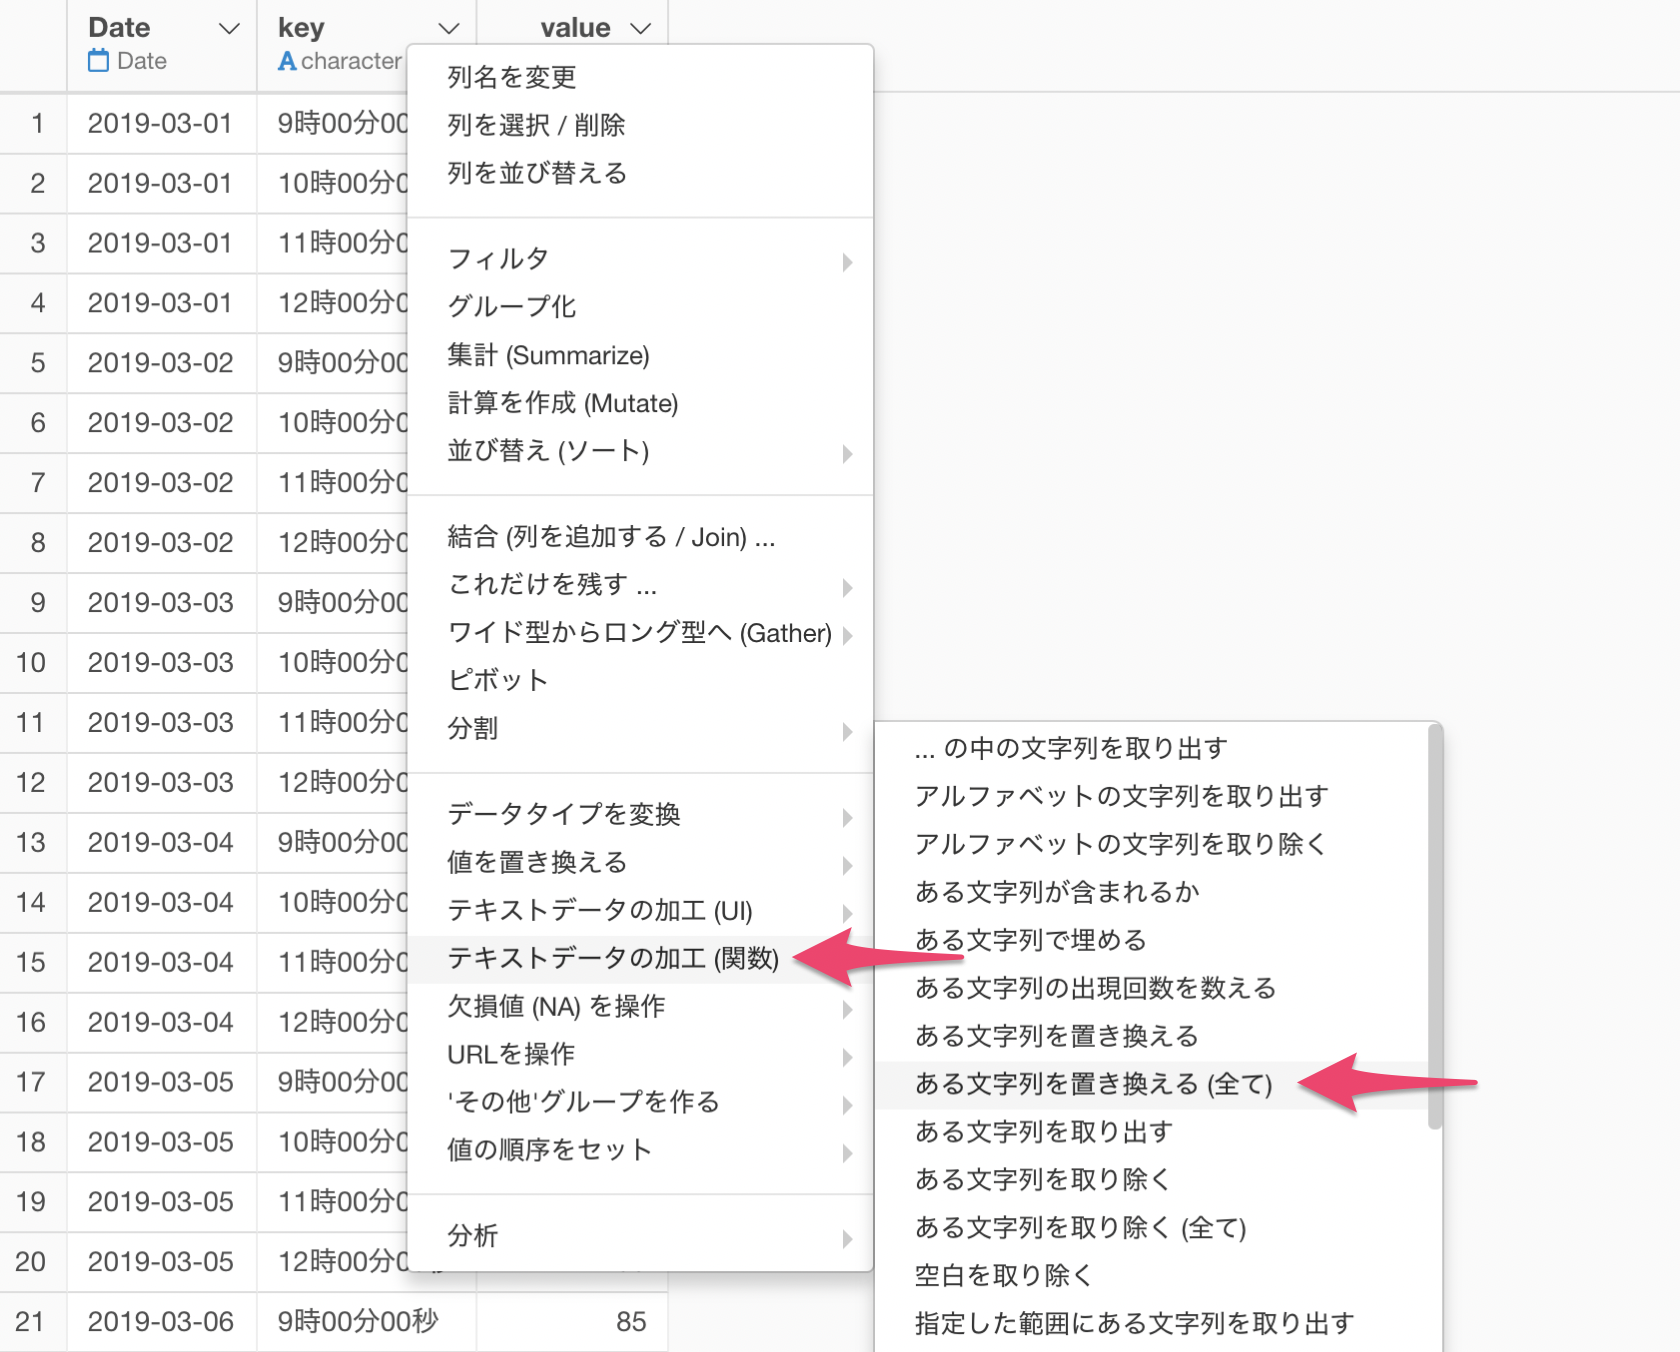1680x1352 pixels.
Task: Click the value column name
Action: pos(575,28)
